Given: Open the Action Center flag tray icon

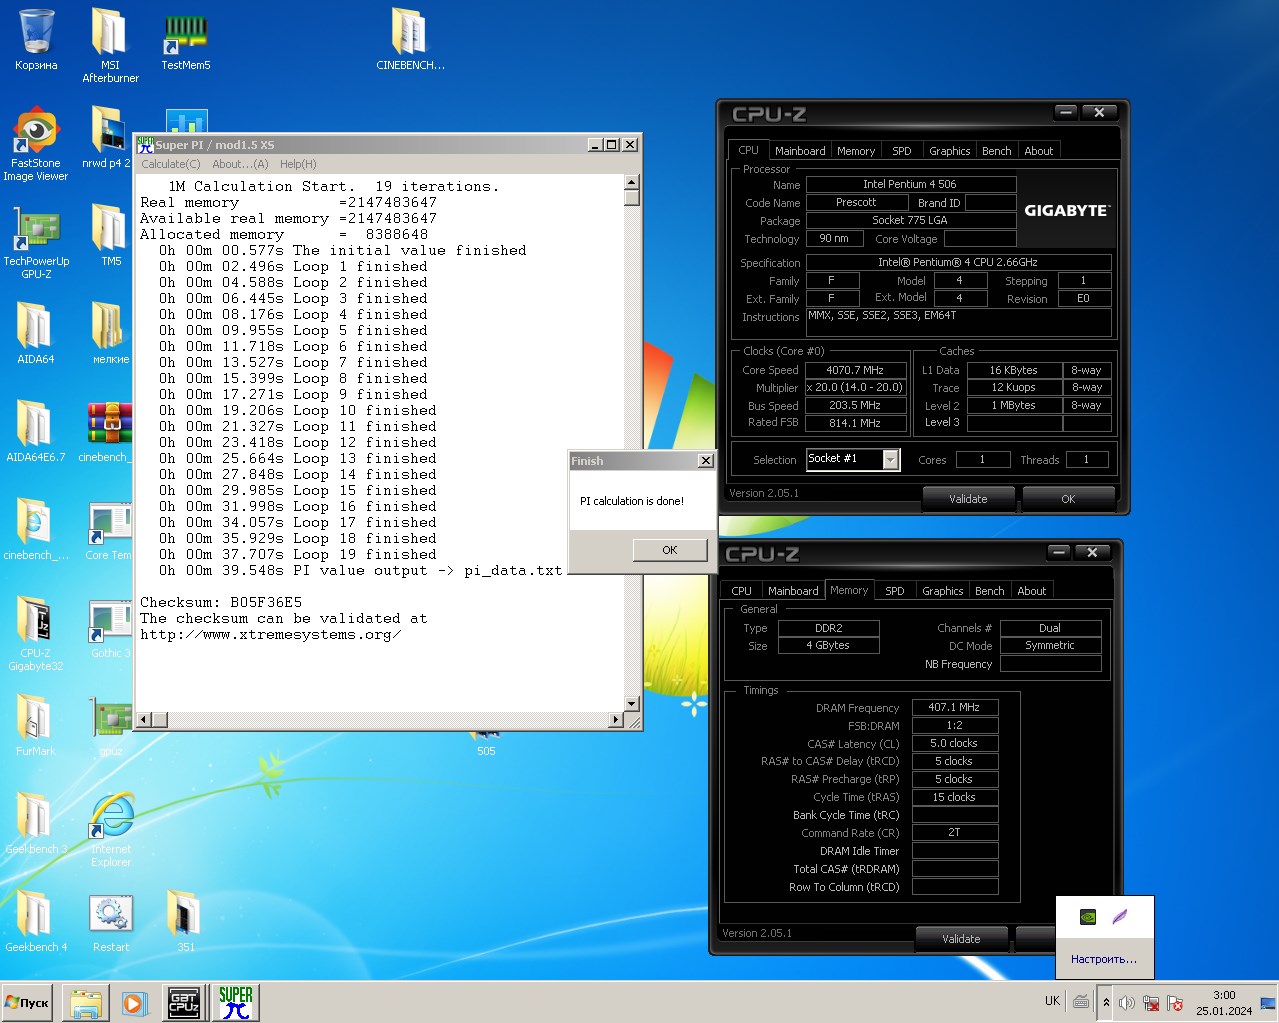Looking at the screenshot, I should click(1175, 1002).
